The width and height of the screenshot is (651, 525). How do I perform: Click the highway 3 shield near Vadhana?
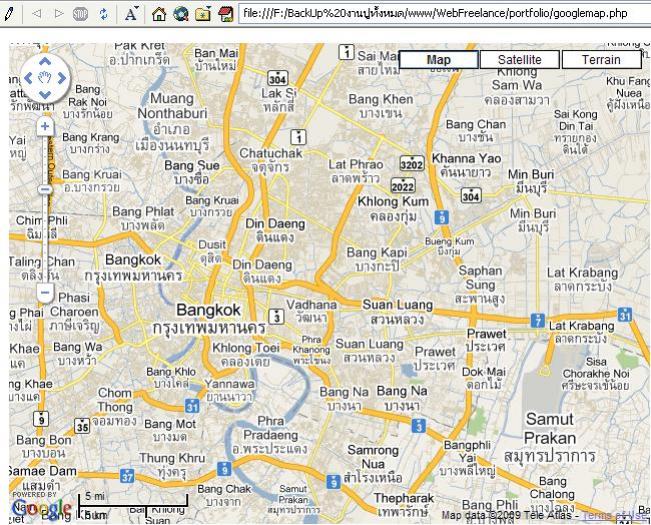[277, 317]
